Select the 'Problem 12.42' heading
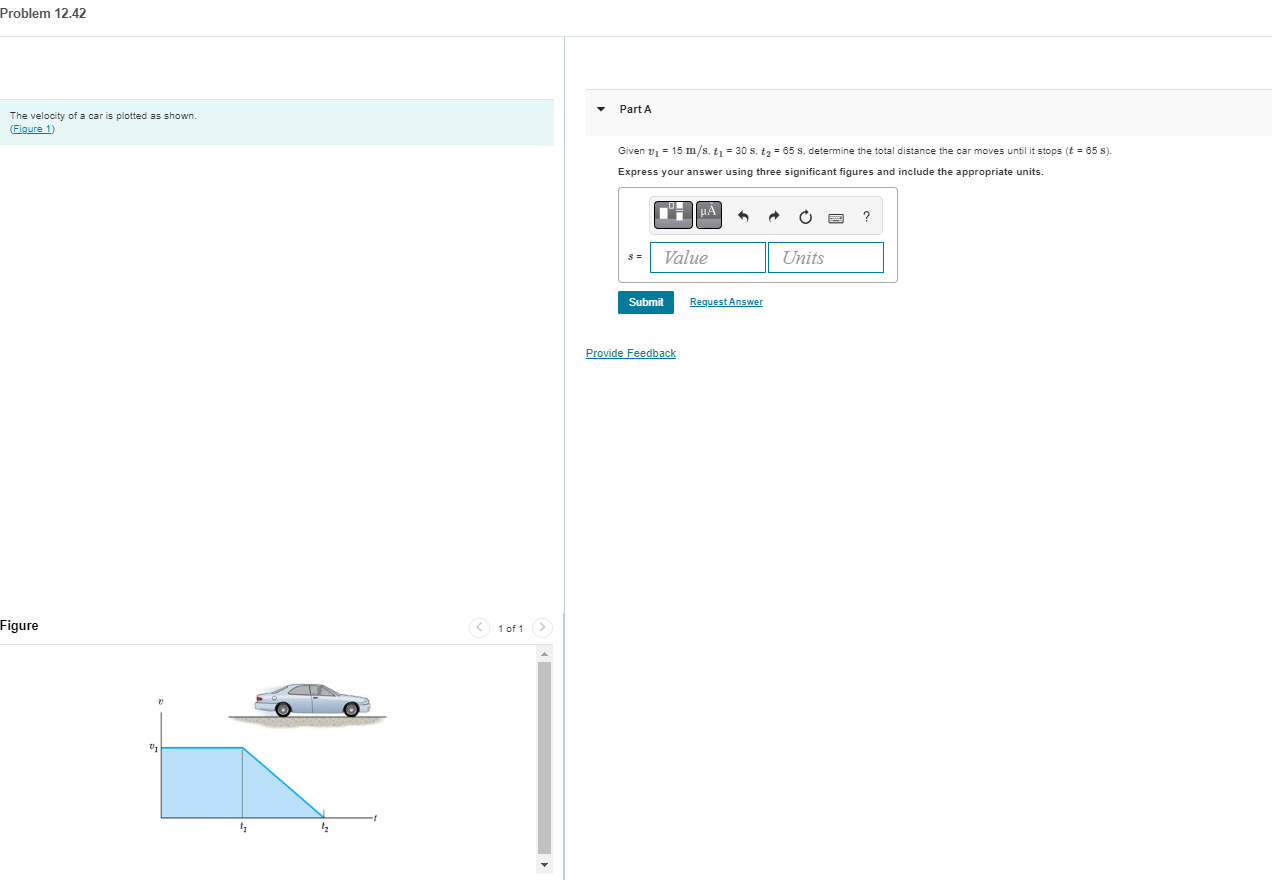This screenshot has height=880, width=1272. click(x=43, y=13)
